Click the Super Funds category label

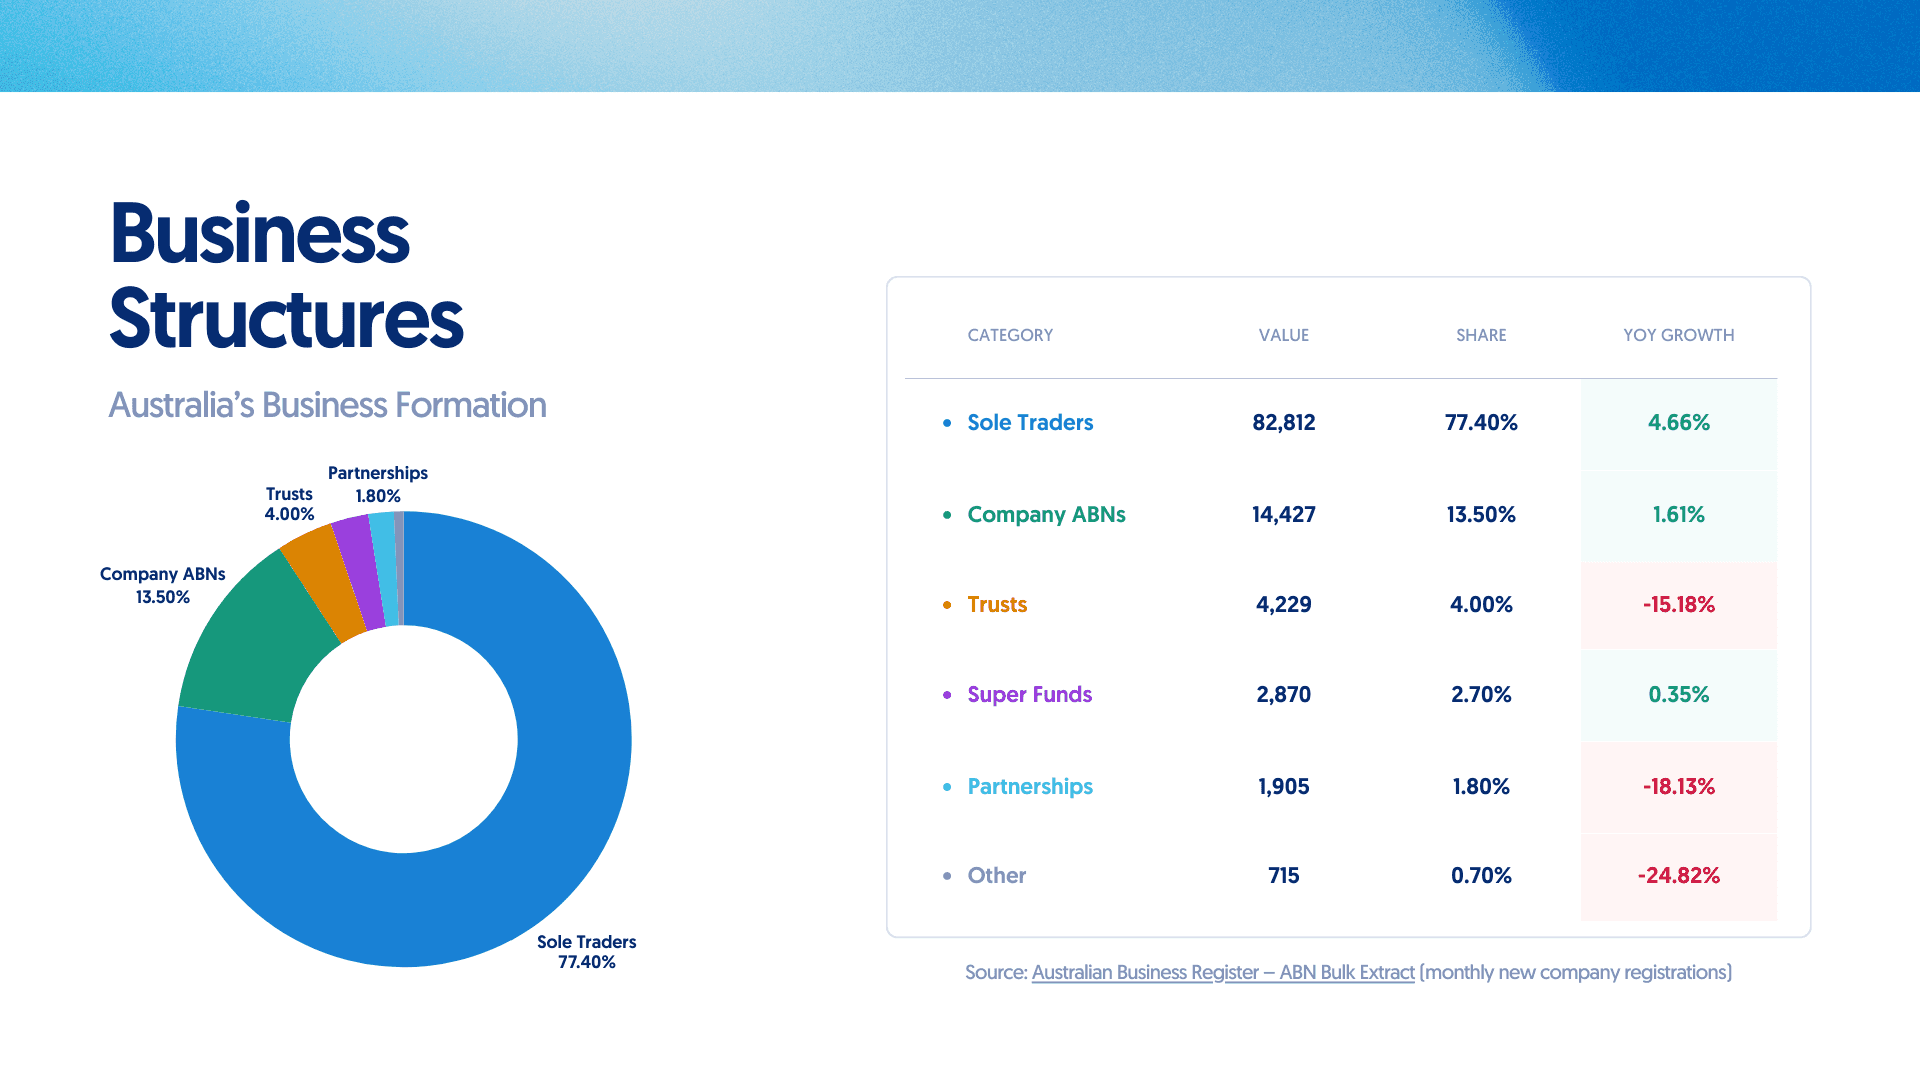coord(1029,694)
